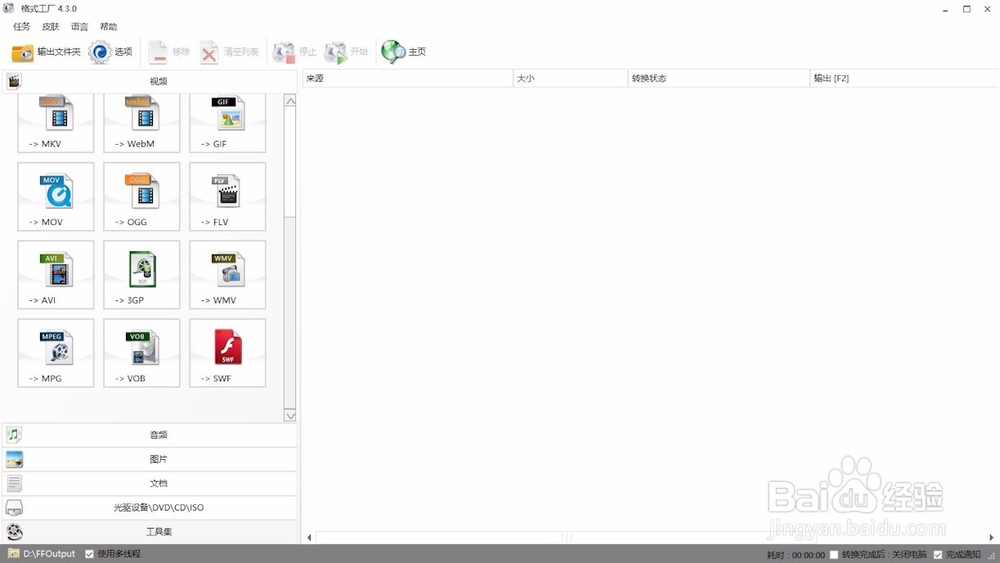Image resolution: width=1000 pixels, height=563 pixels.
Task: Choose the WebM conversion format
Action: coord(142,122)
